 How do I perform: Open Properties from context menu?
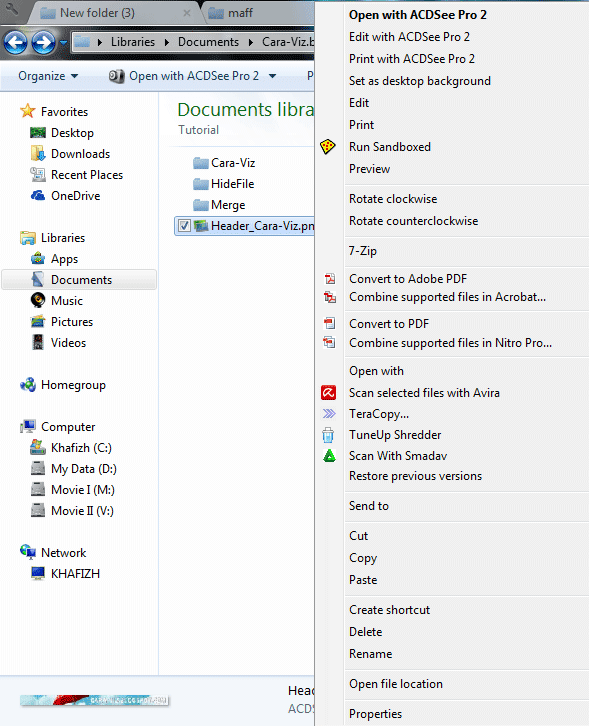[x=375, y=714]
